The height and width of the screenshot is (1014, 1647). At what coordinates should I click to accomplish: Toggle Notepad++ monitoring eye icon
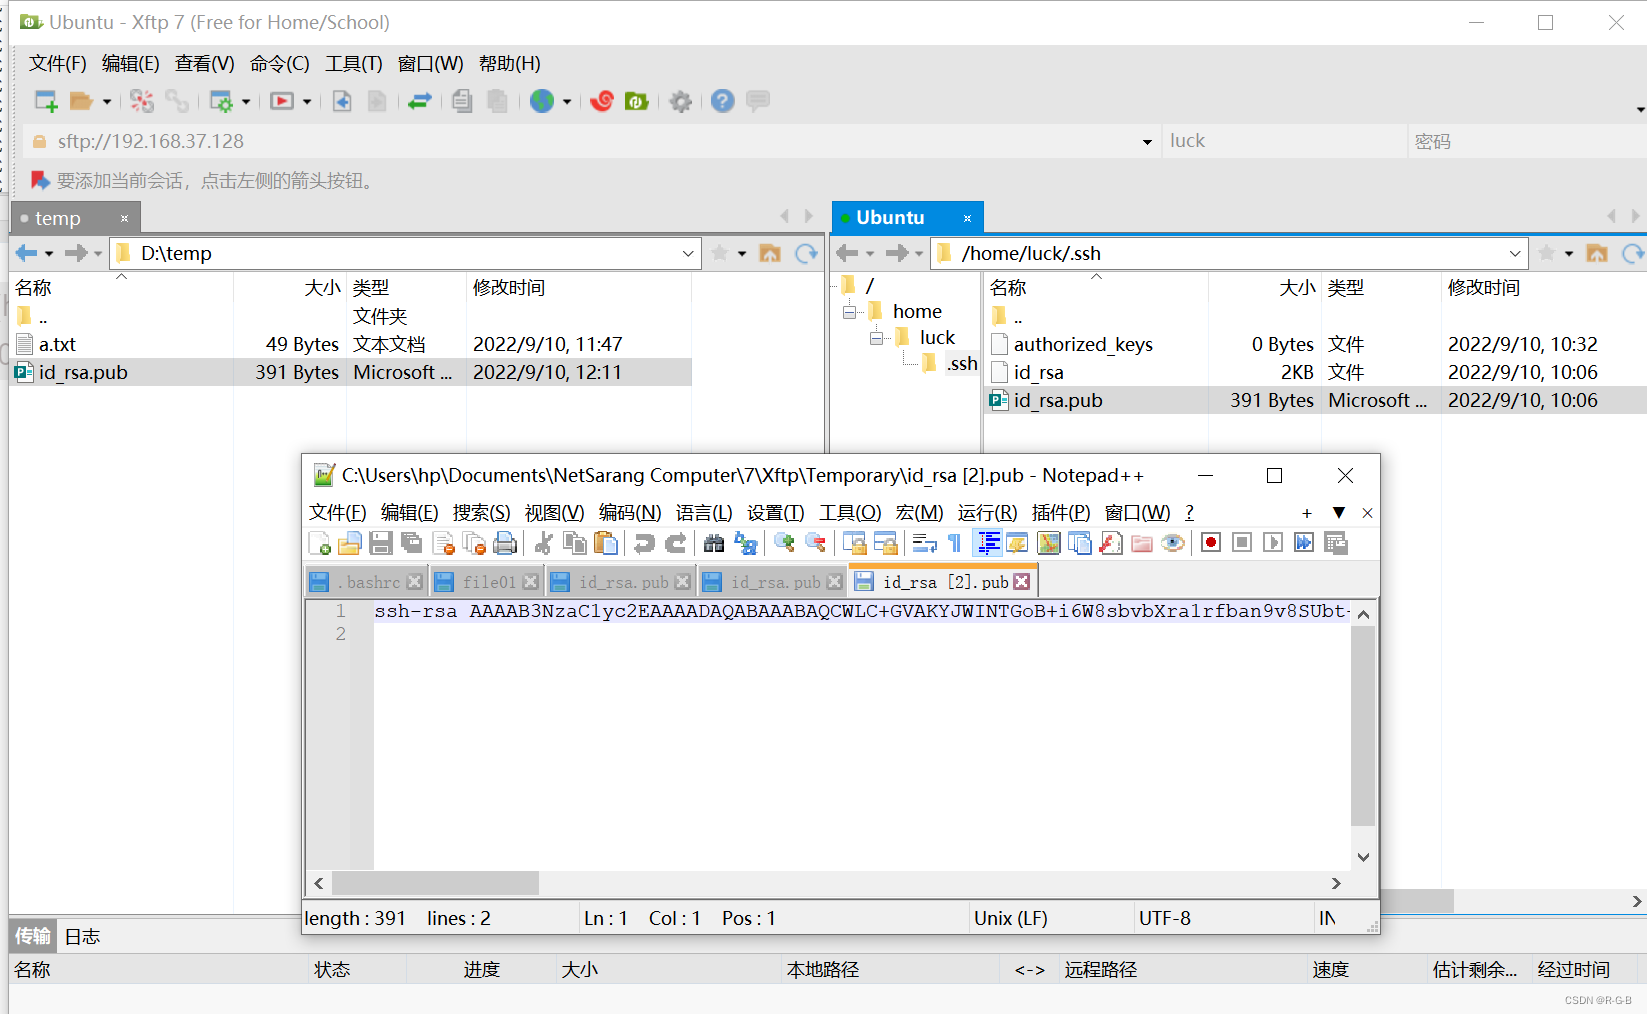1173,543
